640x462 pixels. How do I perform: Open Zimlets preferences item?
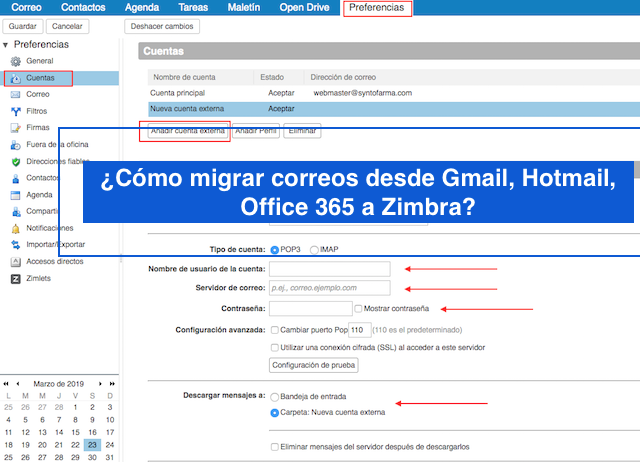point(38,278)
